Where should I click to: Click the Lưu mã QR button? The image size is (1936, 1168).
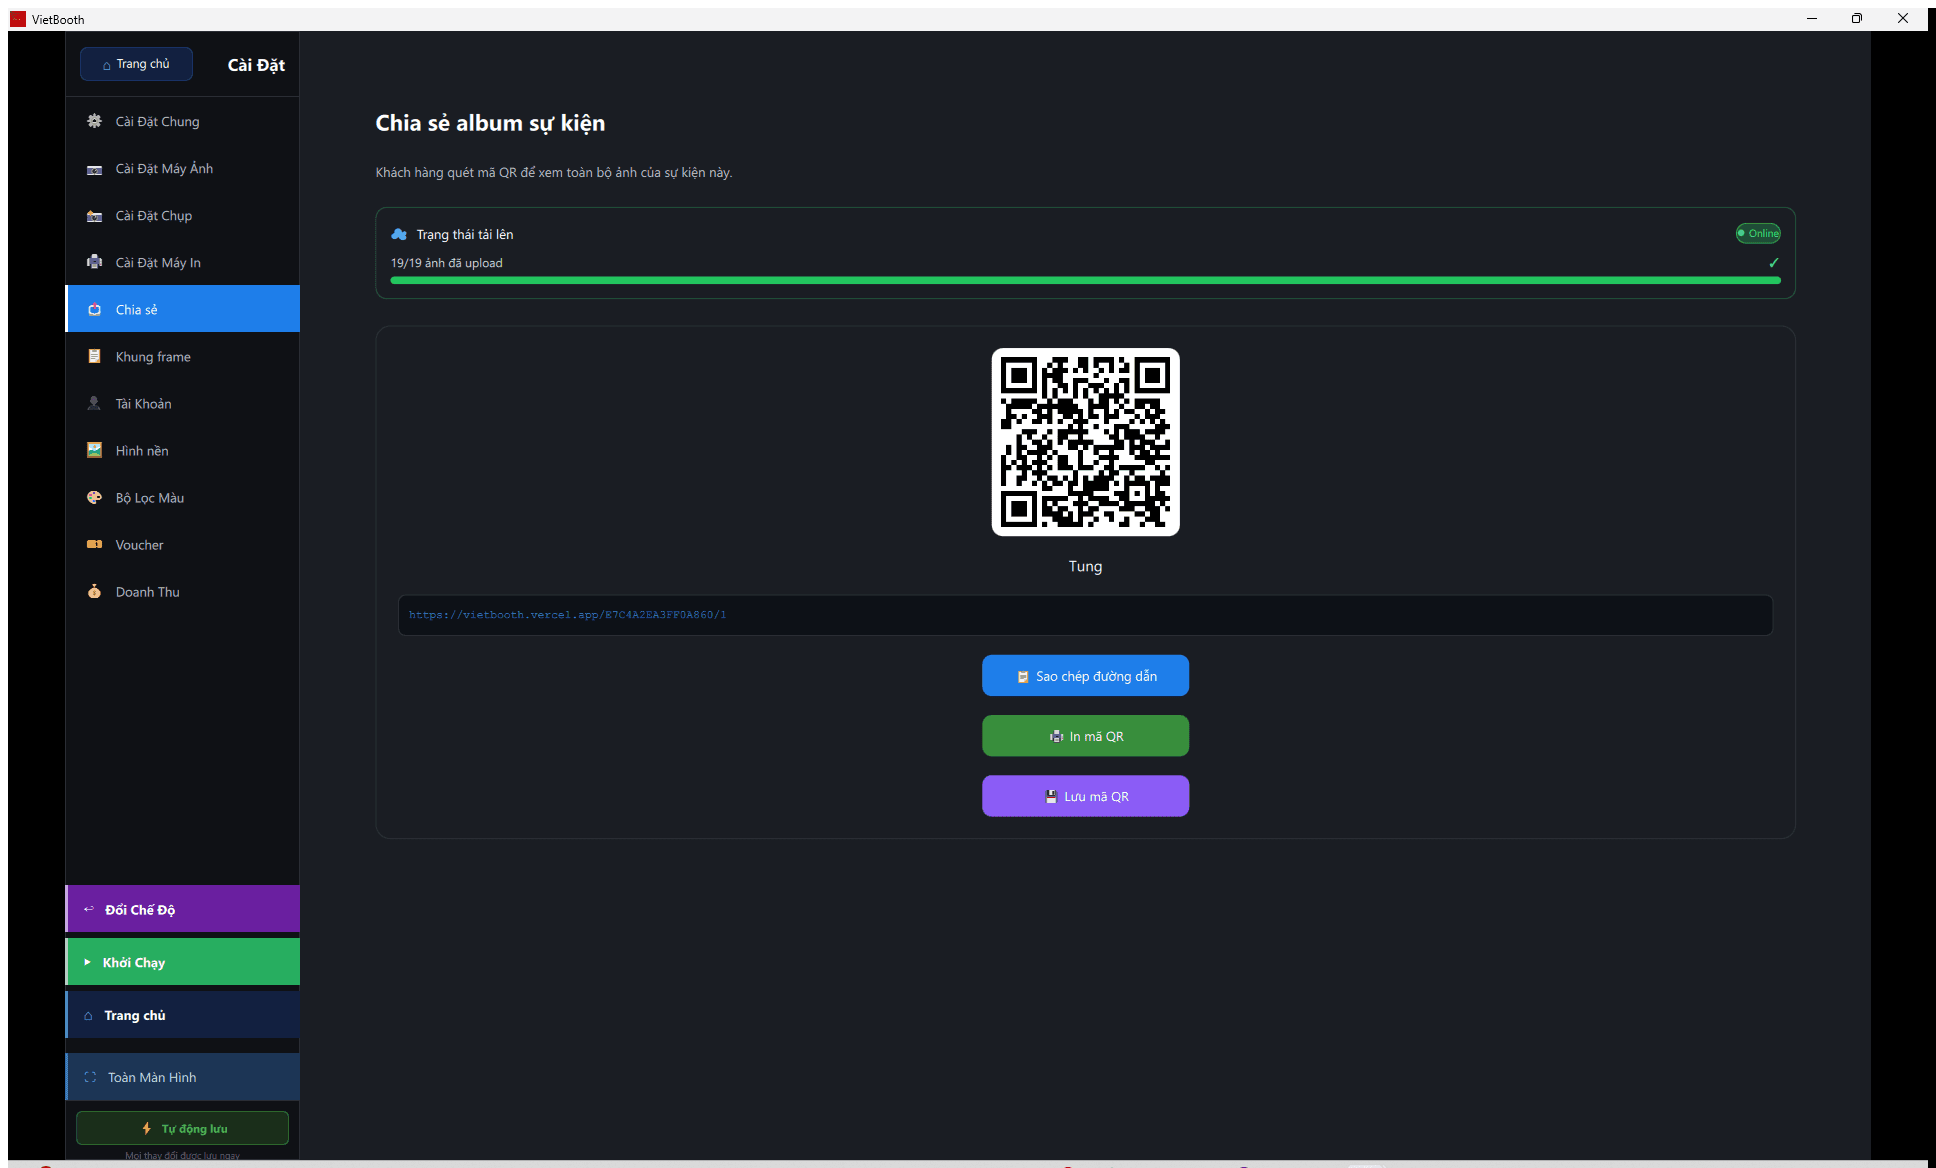[1085, 796]
